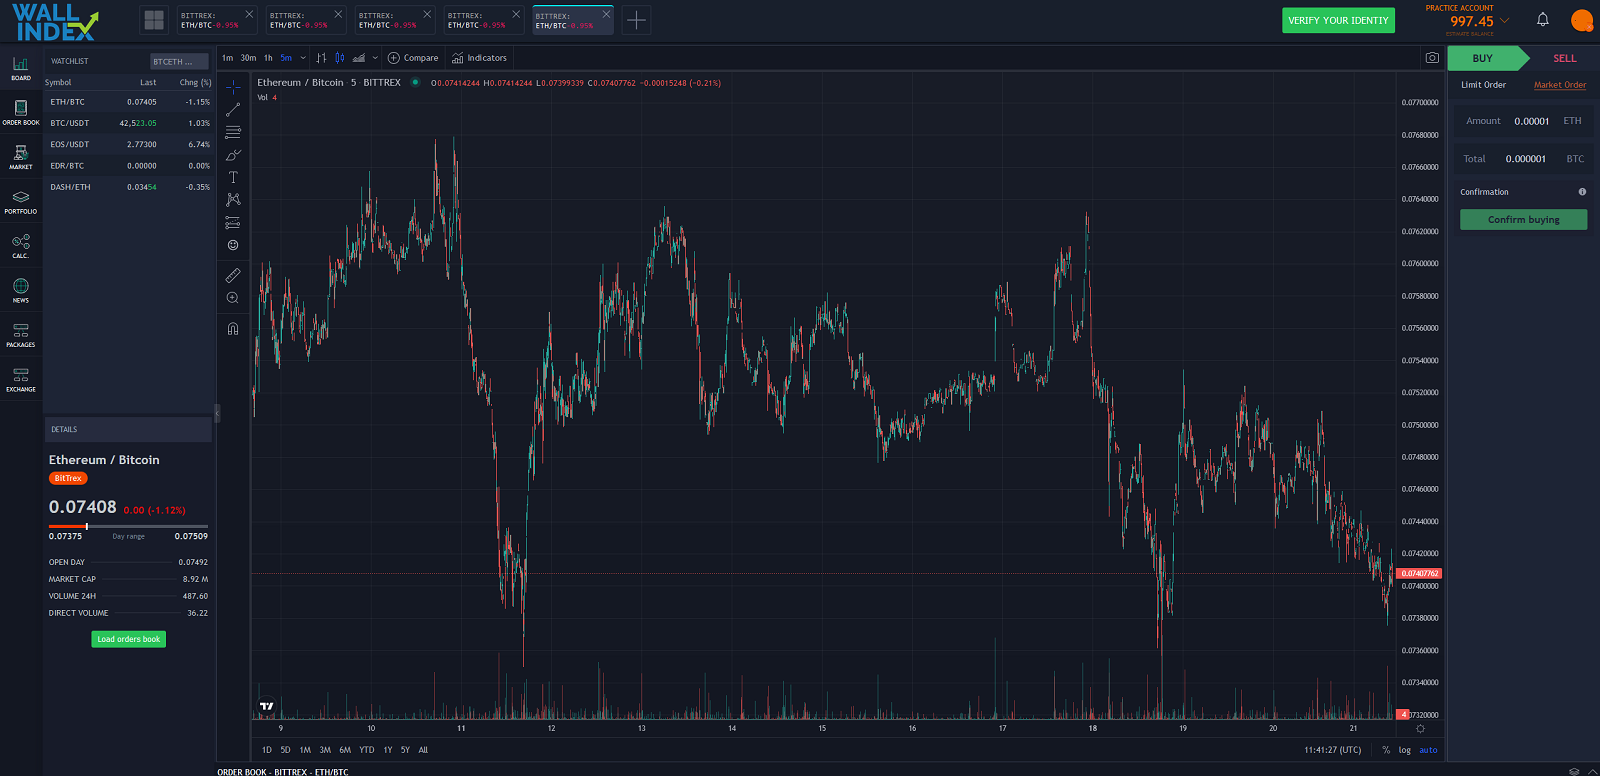
Task: Open the emoji icons tool
Action: click(x=233, y=245)
